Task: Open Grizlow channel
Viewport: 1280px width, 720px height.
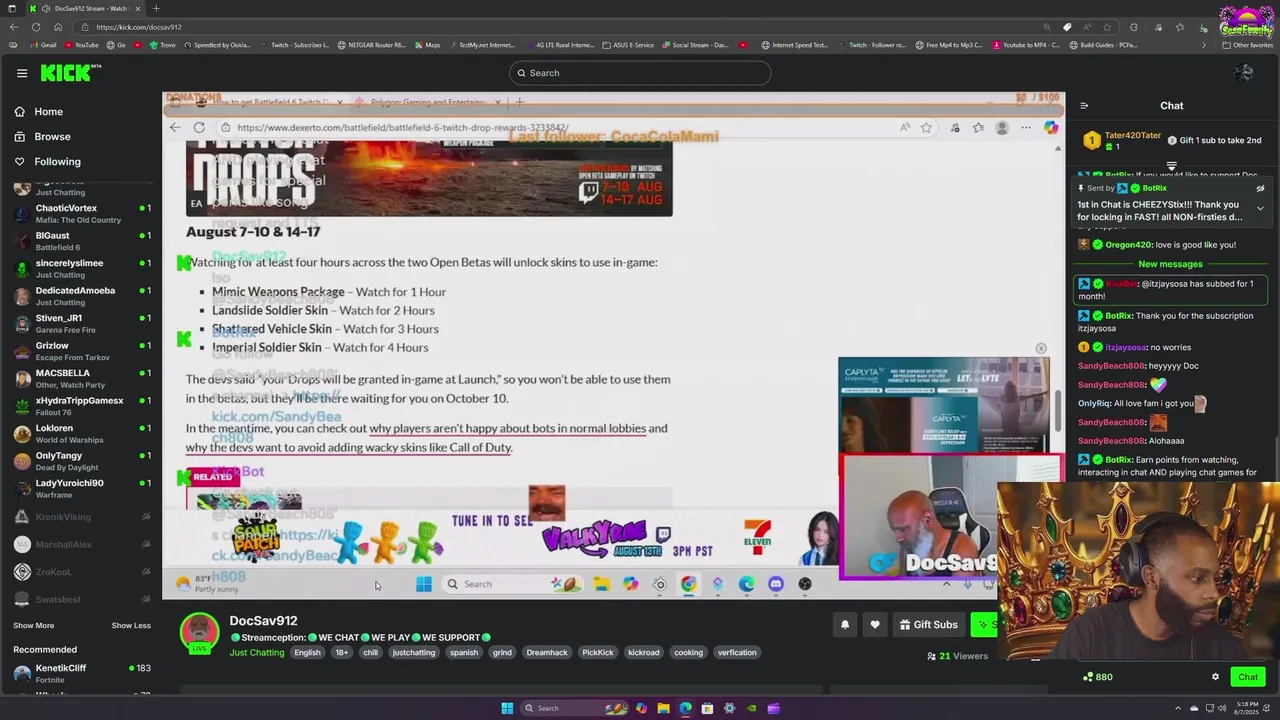Action: click(82, 351)
